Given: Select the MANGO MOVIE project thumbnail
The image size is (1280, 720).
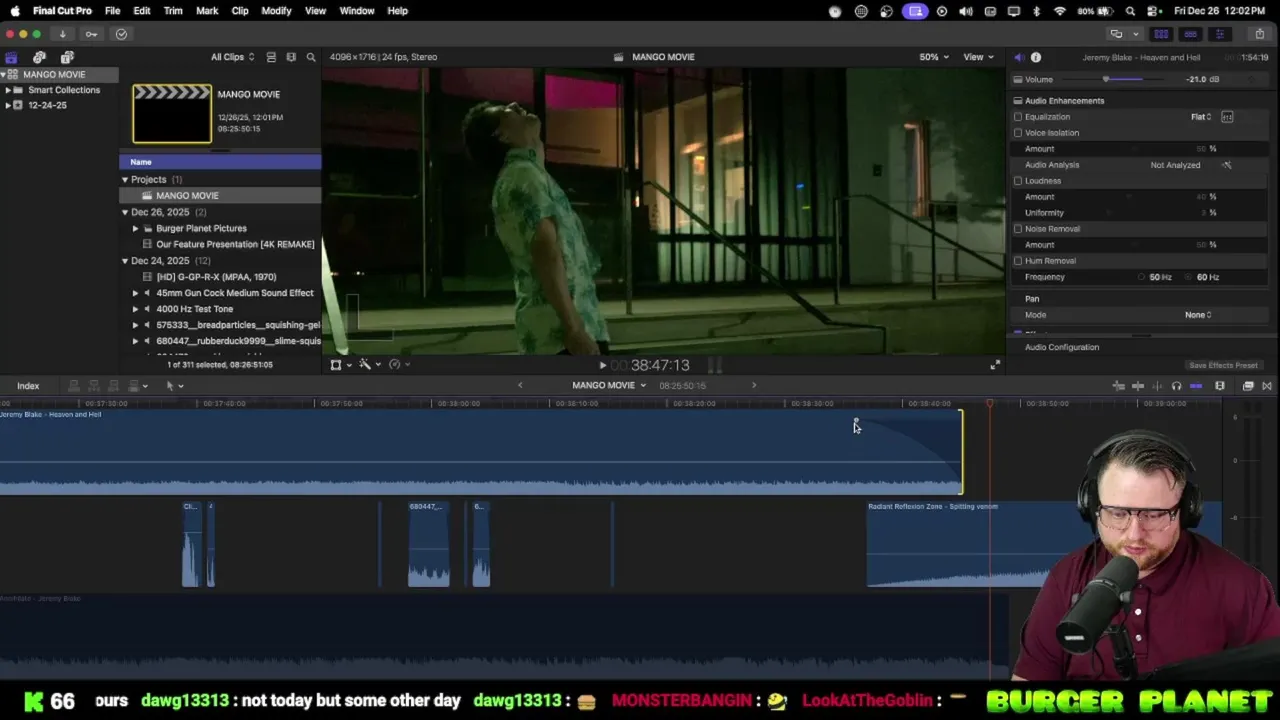Looking at the screenshot, I should point(172,114).
